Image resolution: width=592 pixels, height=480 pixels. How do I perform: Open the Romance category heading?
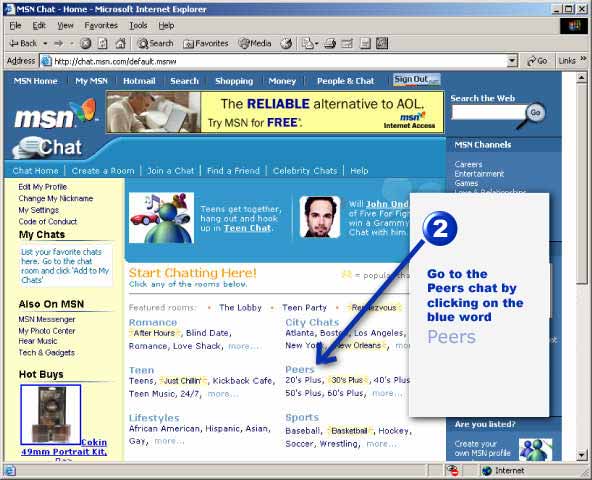(153, 322)
